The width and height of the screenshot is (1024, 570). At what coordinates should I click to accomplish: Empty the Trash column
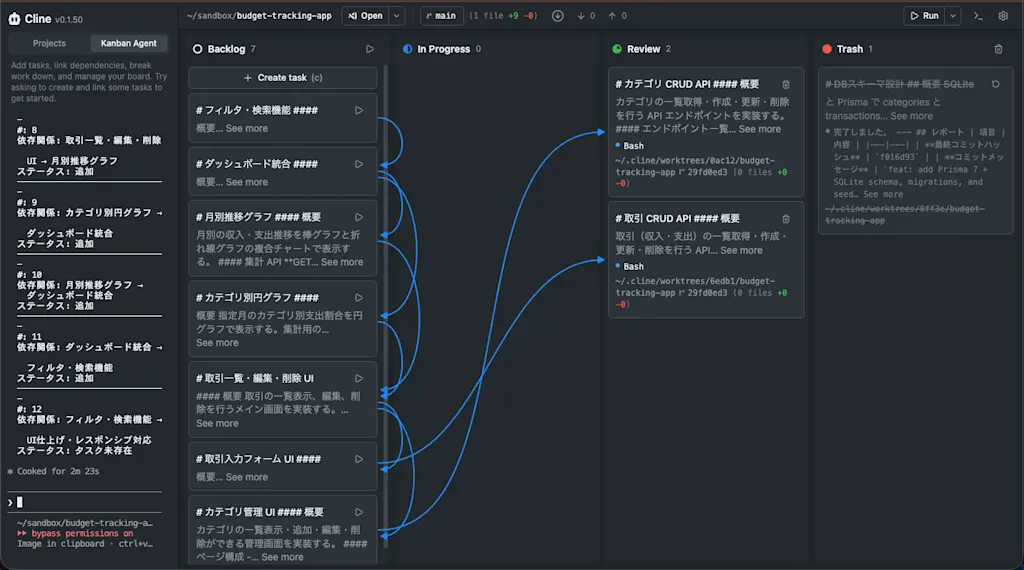[998, 49]
